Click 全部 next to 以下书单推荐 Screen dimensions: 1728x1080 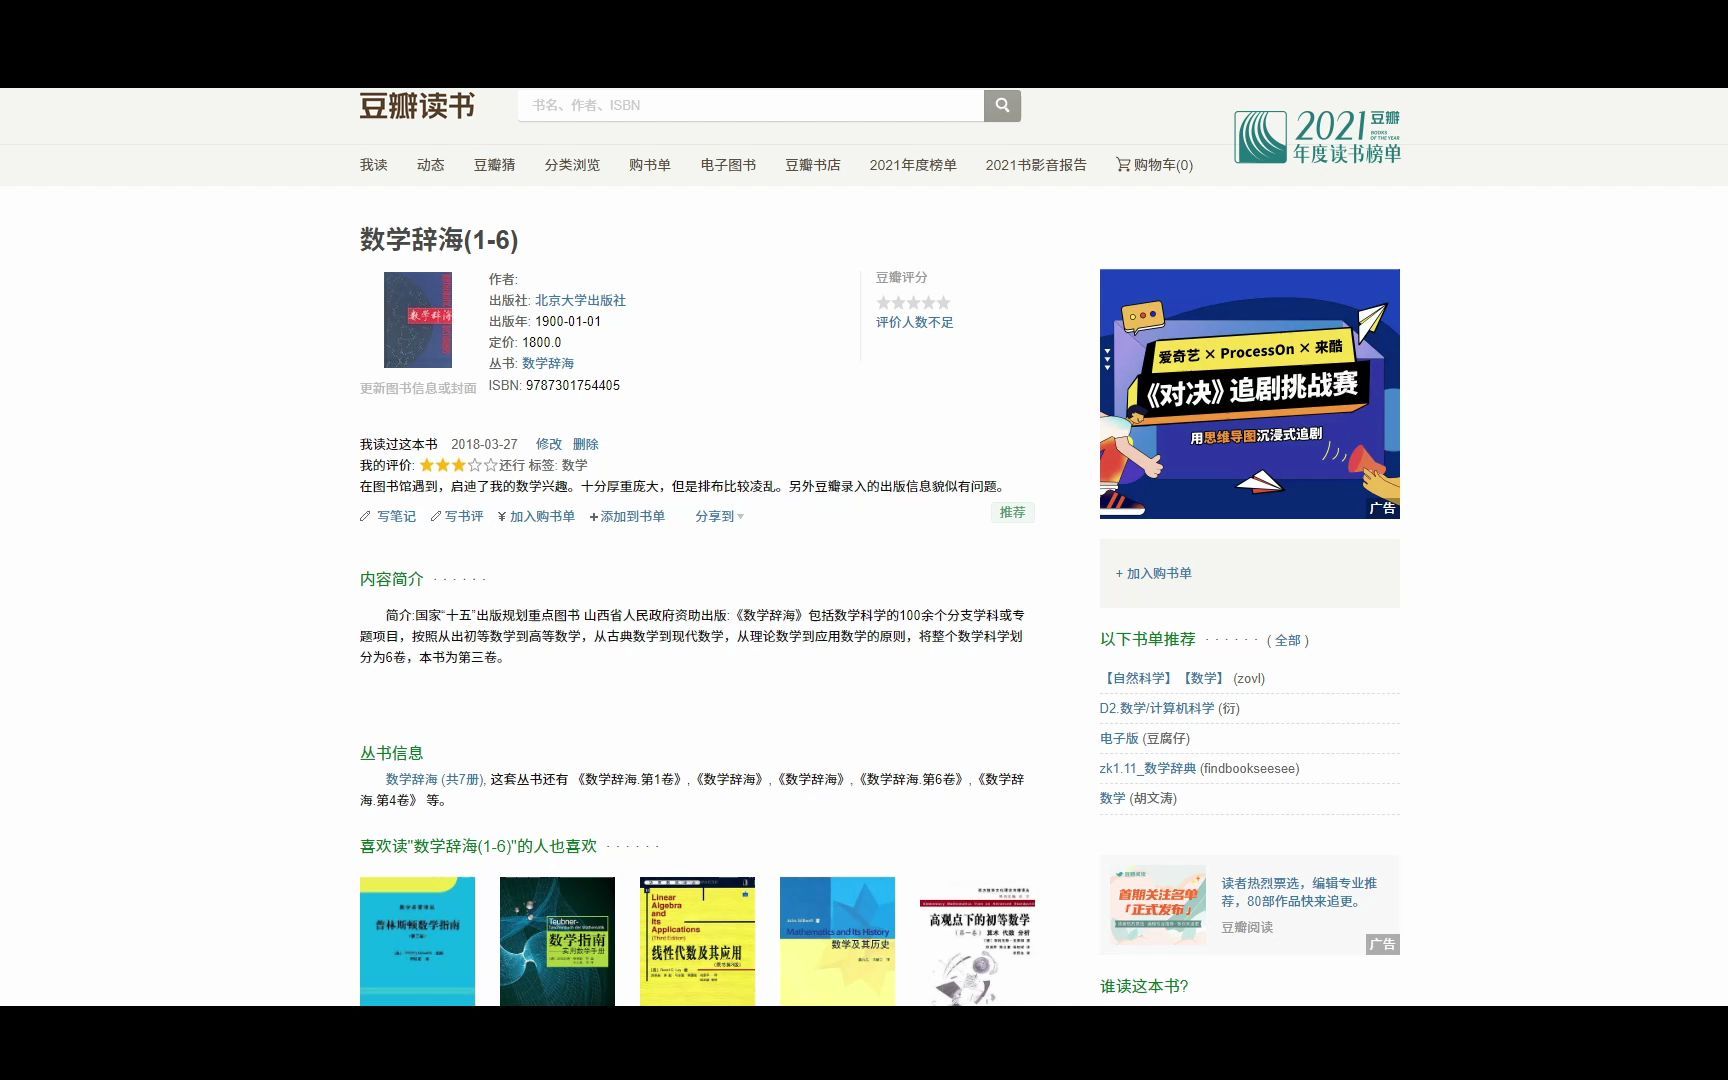1288,640
